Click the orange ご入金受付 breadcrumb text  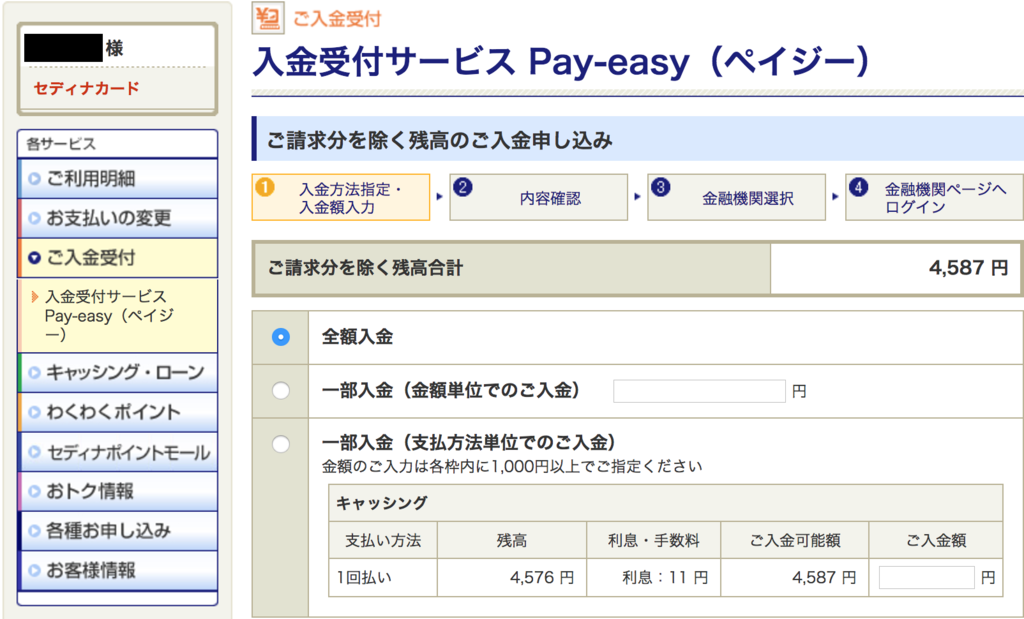pyautogui.click(x=337, y=18)
